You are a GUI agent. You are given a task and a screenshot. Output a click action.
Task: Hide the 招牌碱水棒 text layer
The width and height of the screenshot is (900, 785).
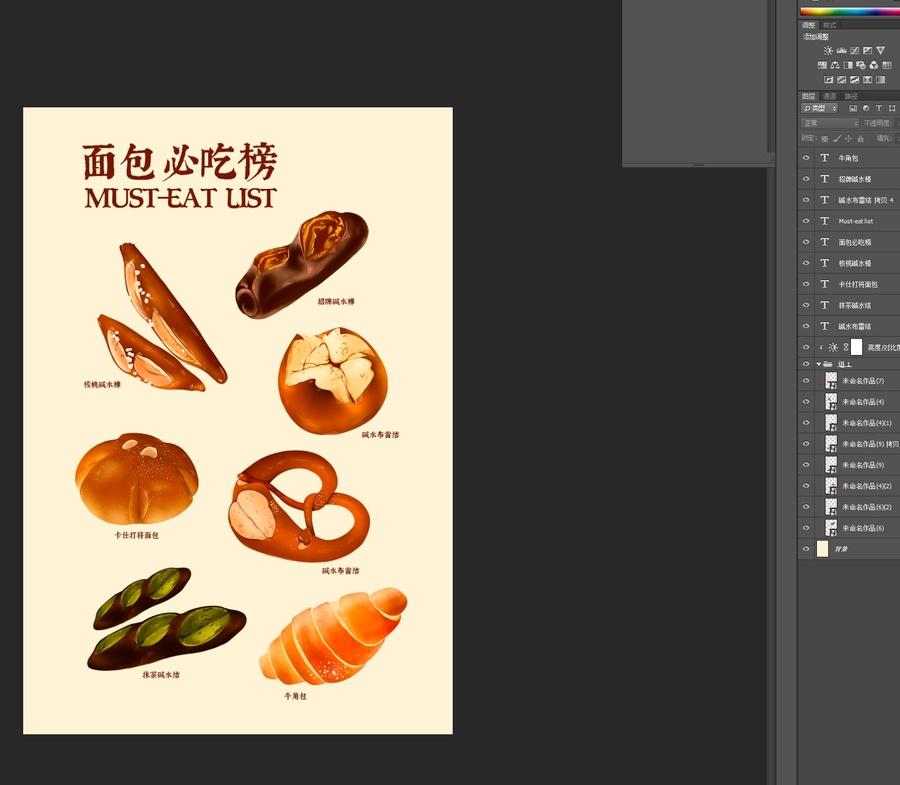[x=806, y=179]
